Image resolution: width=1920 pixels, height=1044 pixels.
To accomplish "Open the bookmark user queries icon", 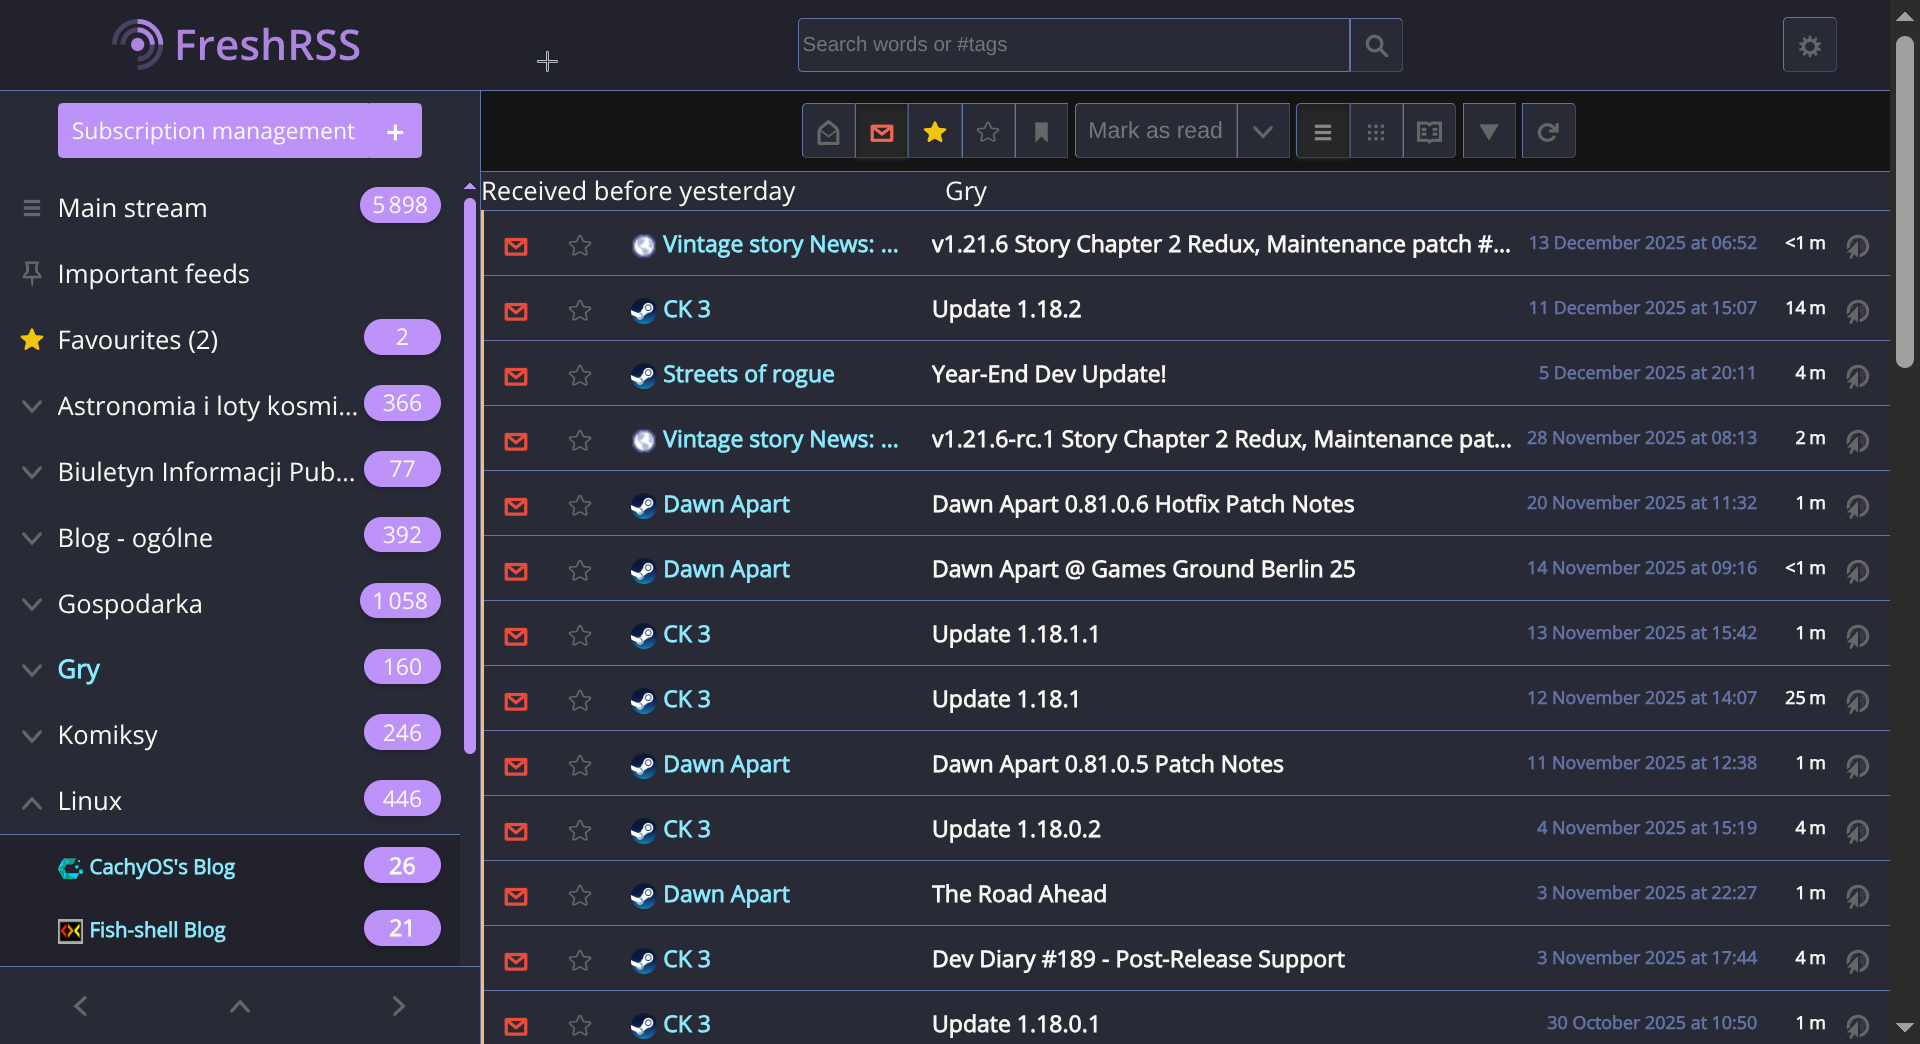I will point(1041,131).
